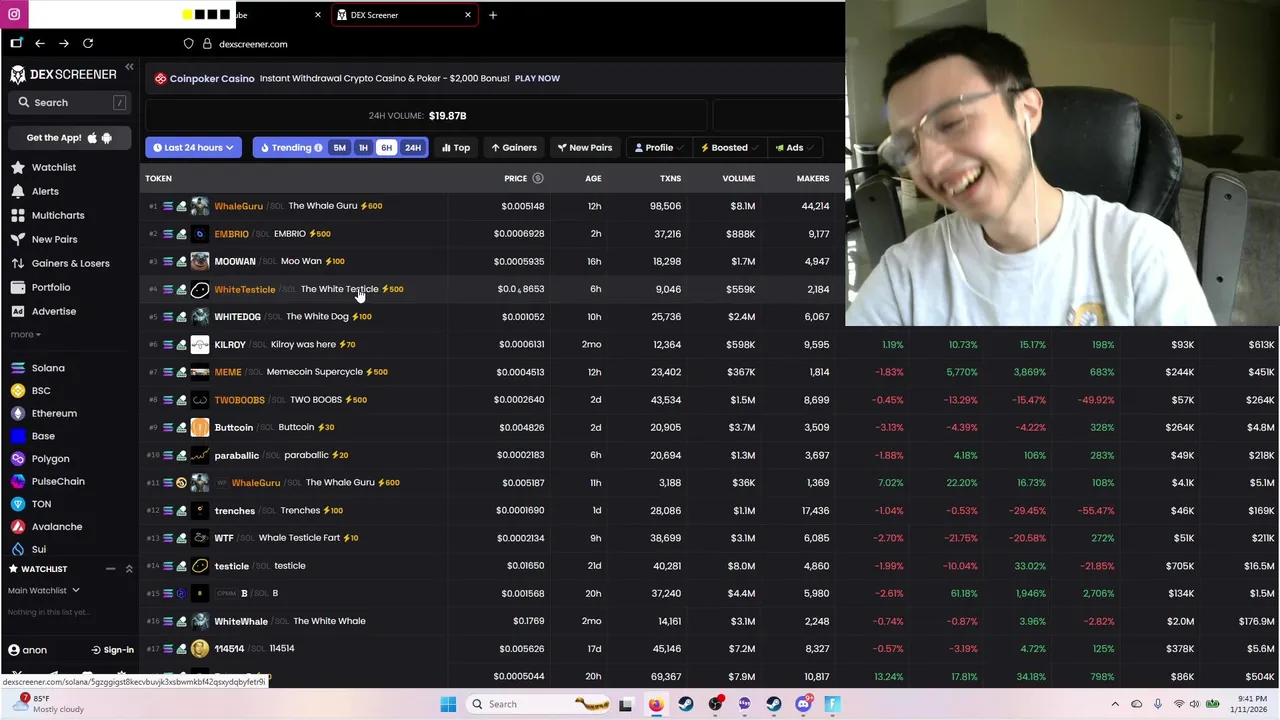
Task: Open the EMBRIO token row
Action: (x=492, y=234)
